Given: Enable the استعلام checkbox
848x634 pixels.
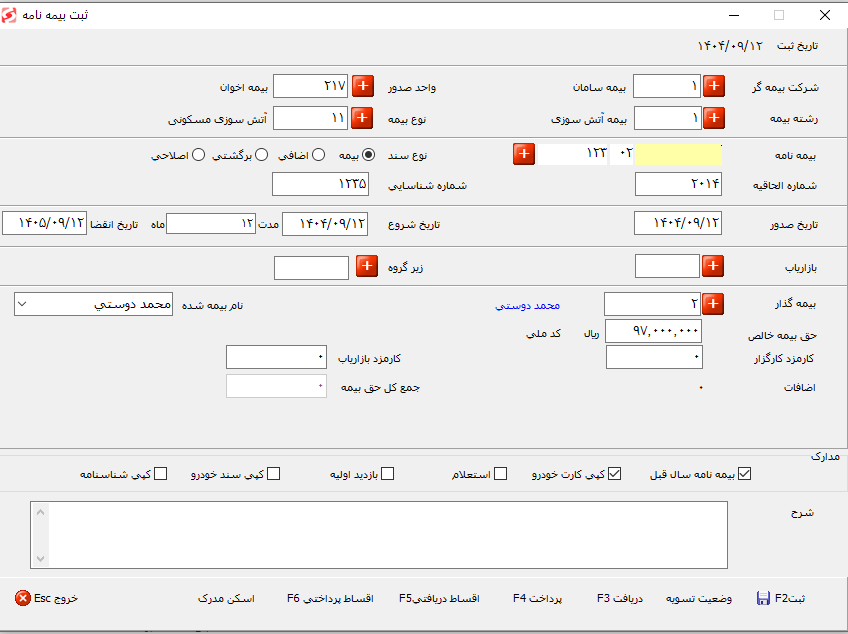Looking at the screenshot, I should [x=501, y=474].
